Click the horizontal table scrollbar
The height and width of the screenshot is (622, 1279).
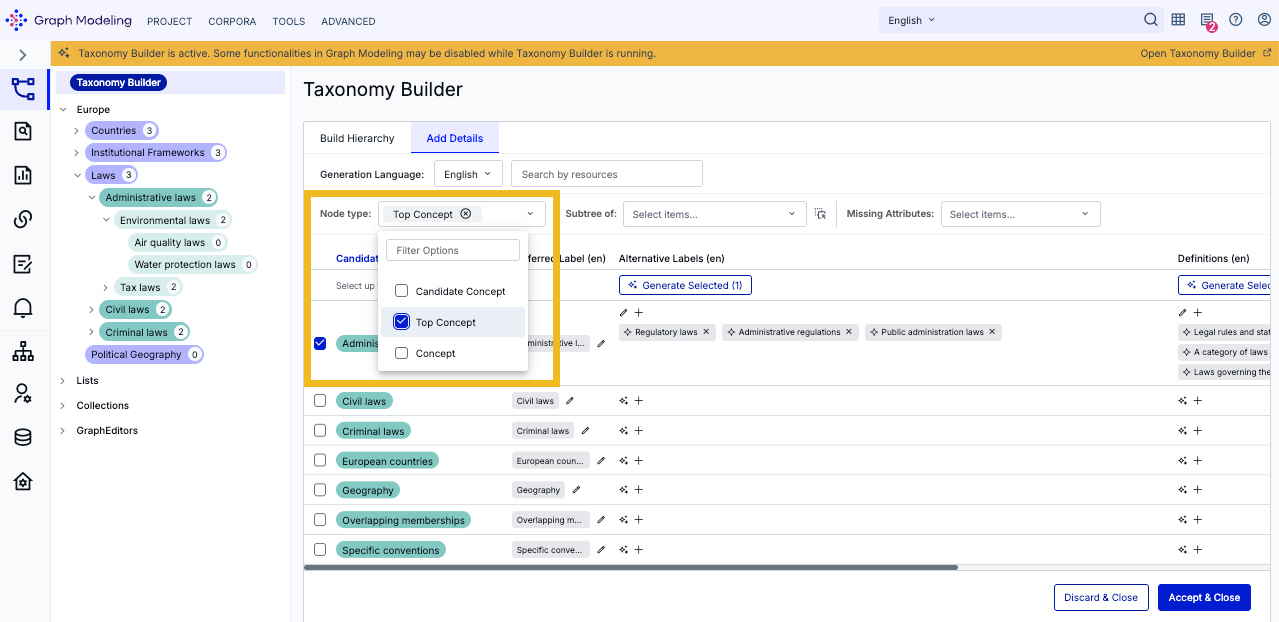point(630,567)
